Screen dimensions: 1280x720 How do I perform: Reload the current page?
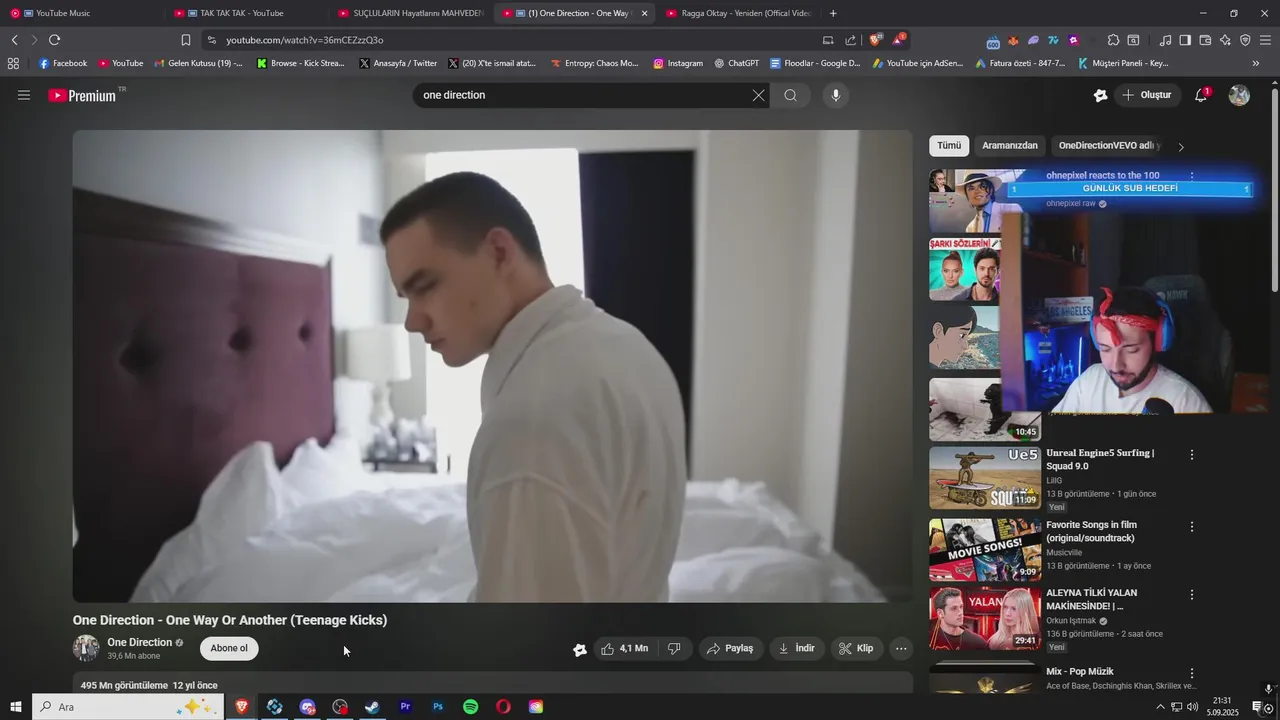(54, 40)
